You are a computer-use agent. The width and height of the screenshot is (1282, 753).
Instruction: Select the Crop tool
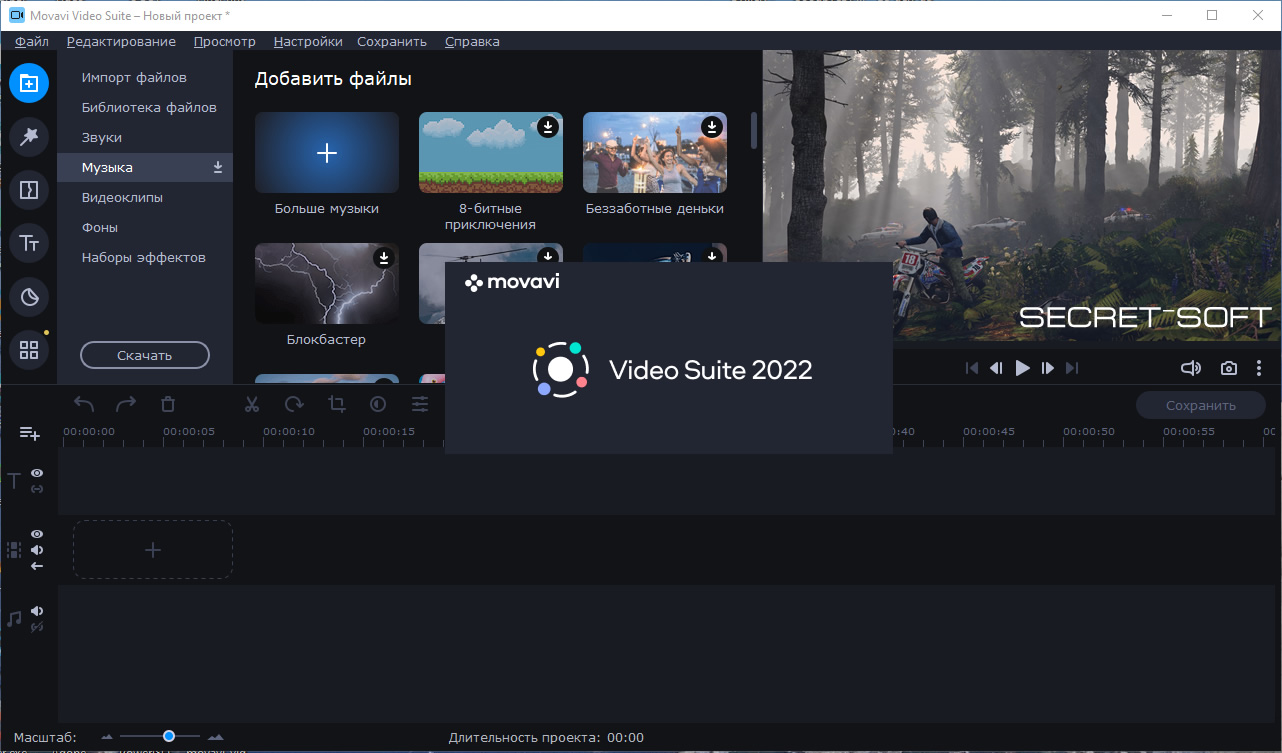(x=336, y=404)
